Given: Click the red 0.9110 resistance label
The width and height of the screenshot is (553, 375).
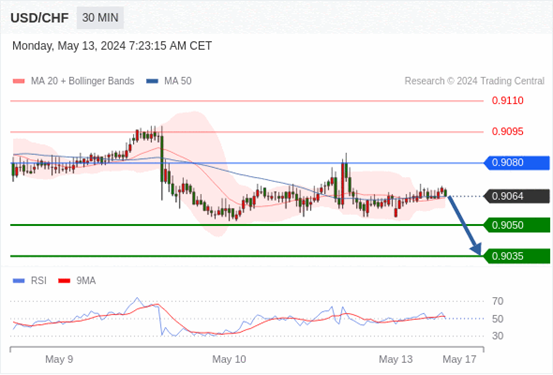Looking at the screenshot, I should (x=508, y=101).
